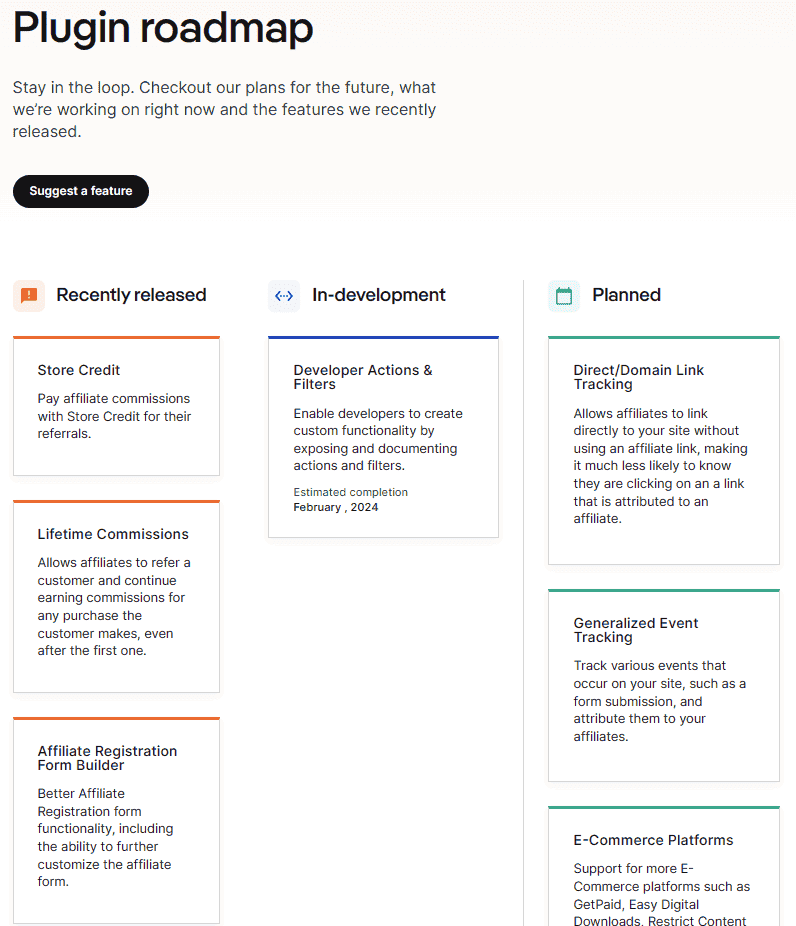Click the orange Recently released alert icon
Image resolution: width=796 pixels, height=926 pixels.
point(29,295)
